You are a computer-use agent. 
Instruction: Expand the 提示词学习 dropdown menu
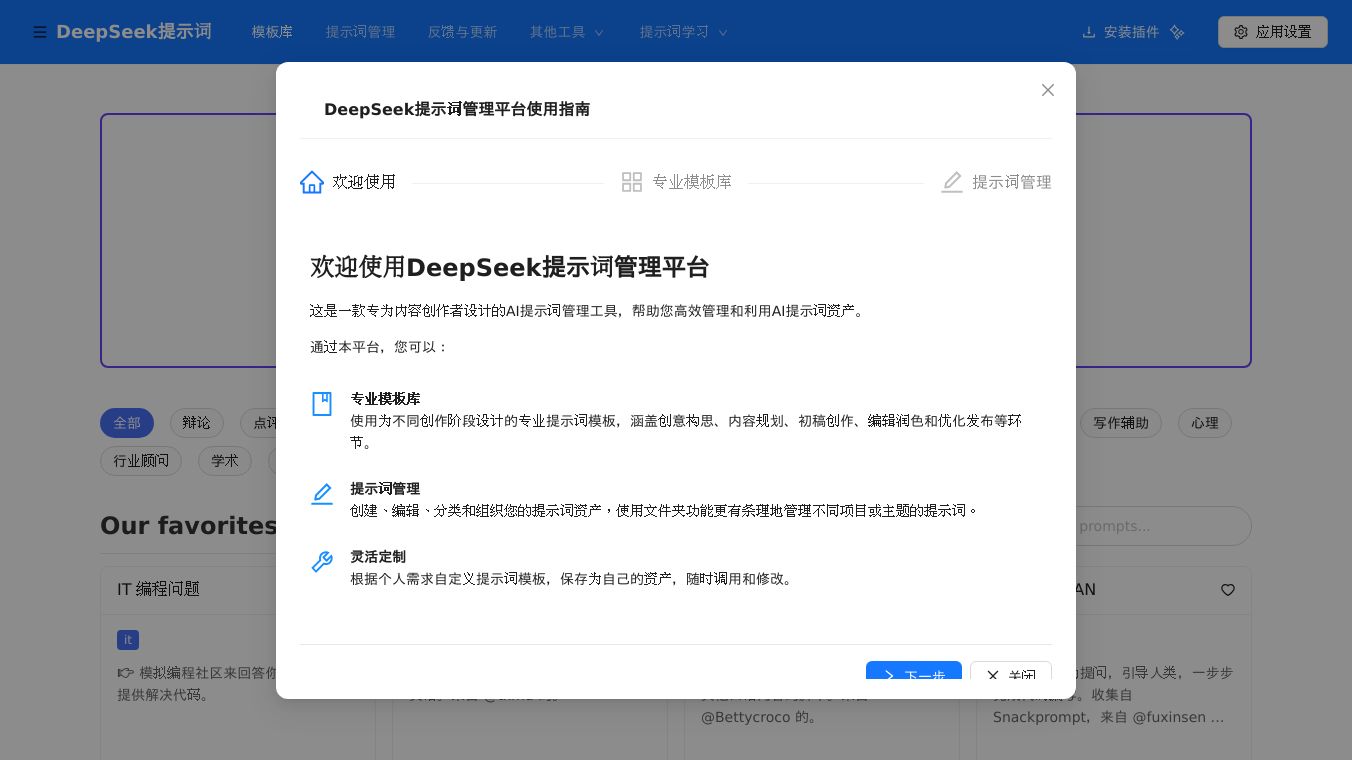(684, 32)
